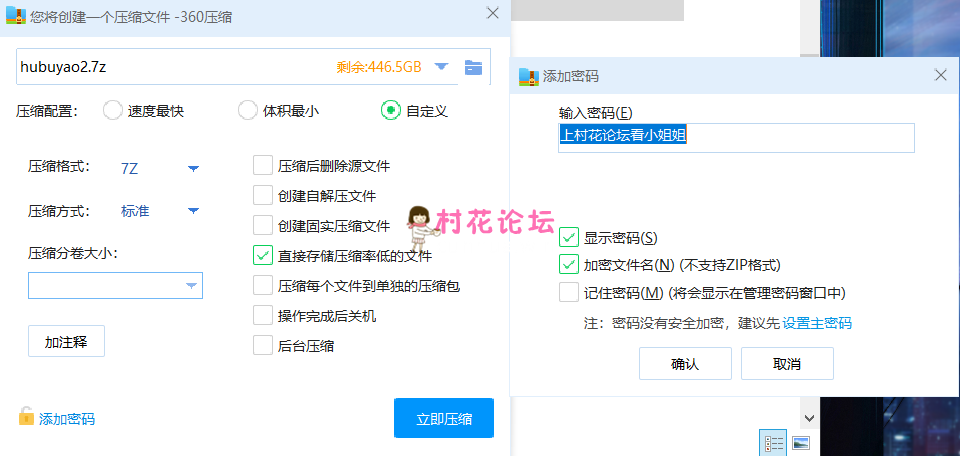Click the 360压缩 icon in 添加密码 dialog title
The width and height of the screenshot is (960, 456).
click(x=528, y=76)
